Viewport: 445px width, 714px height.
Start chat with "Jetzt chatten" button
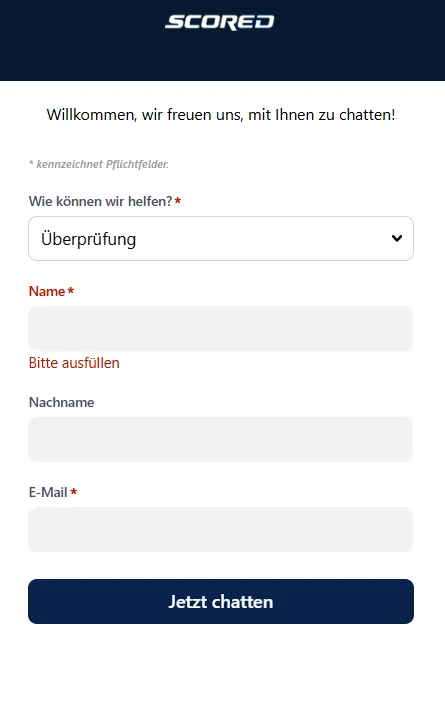pos(221,602)
